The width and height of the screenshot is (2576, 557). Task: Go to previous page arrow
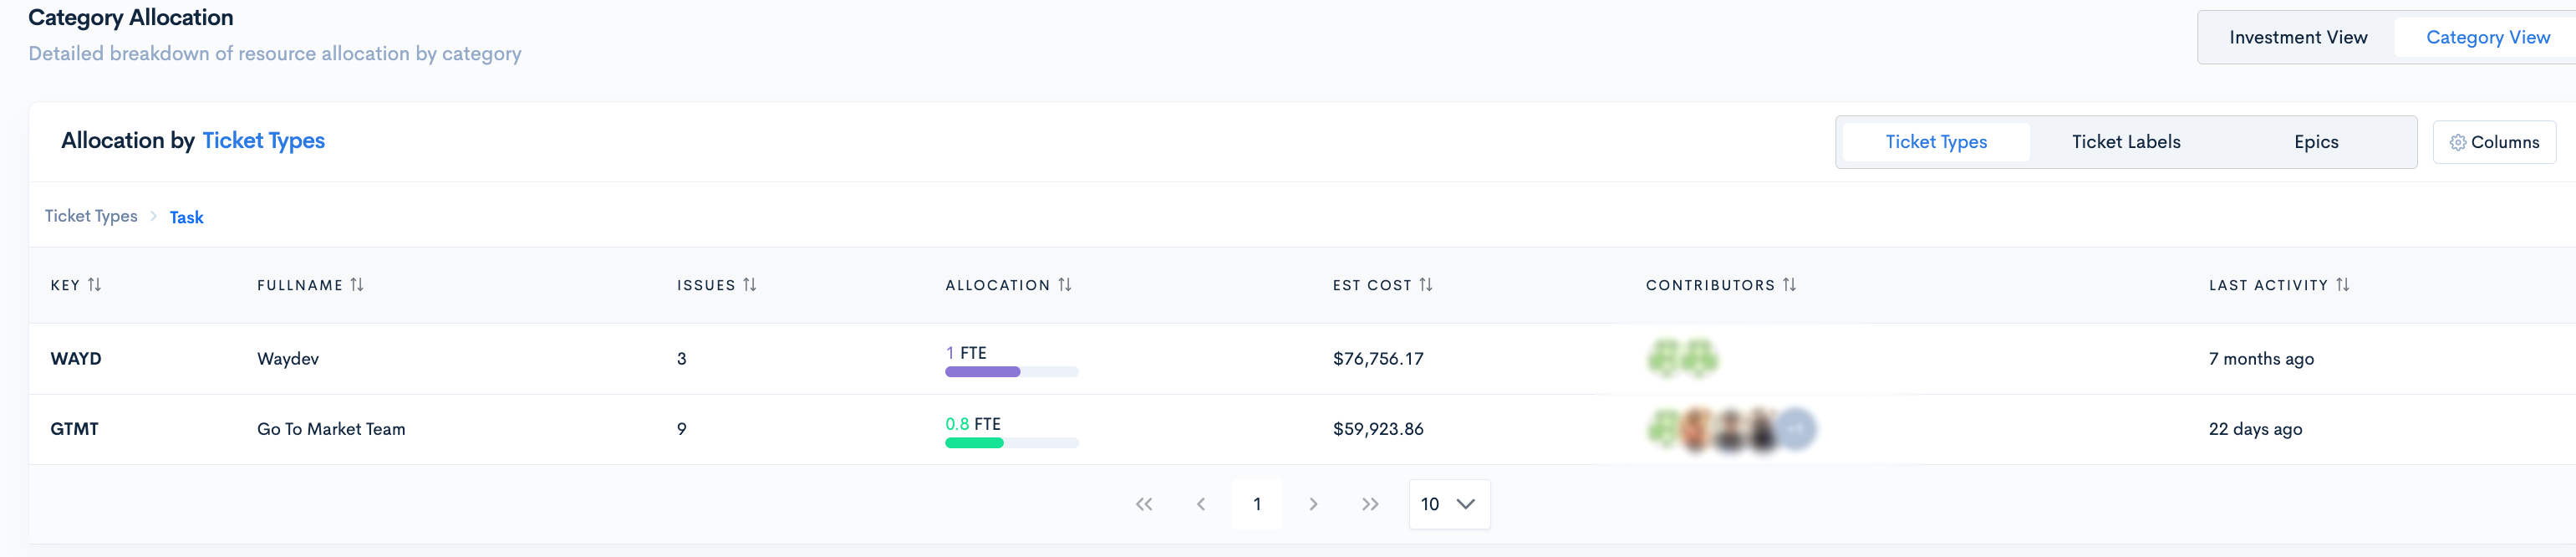[1201, 504]
